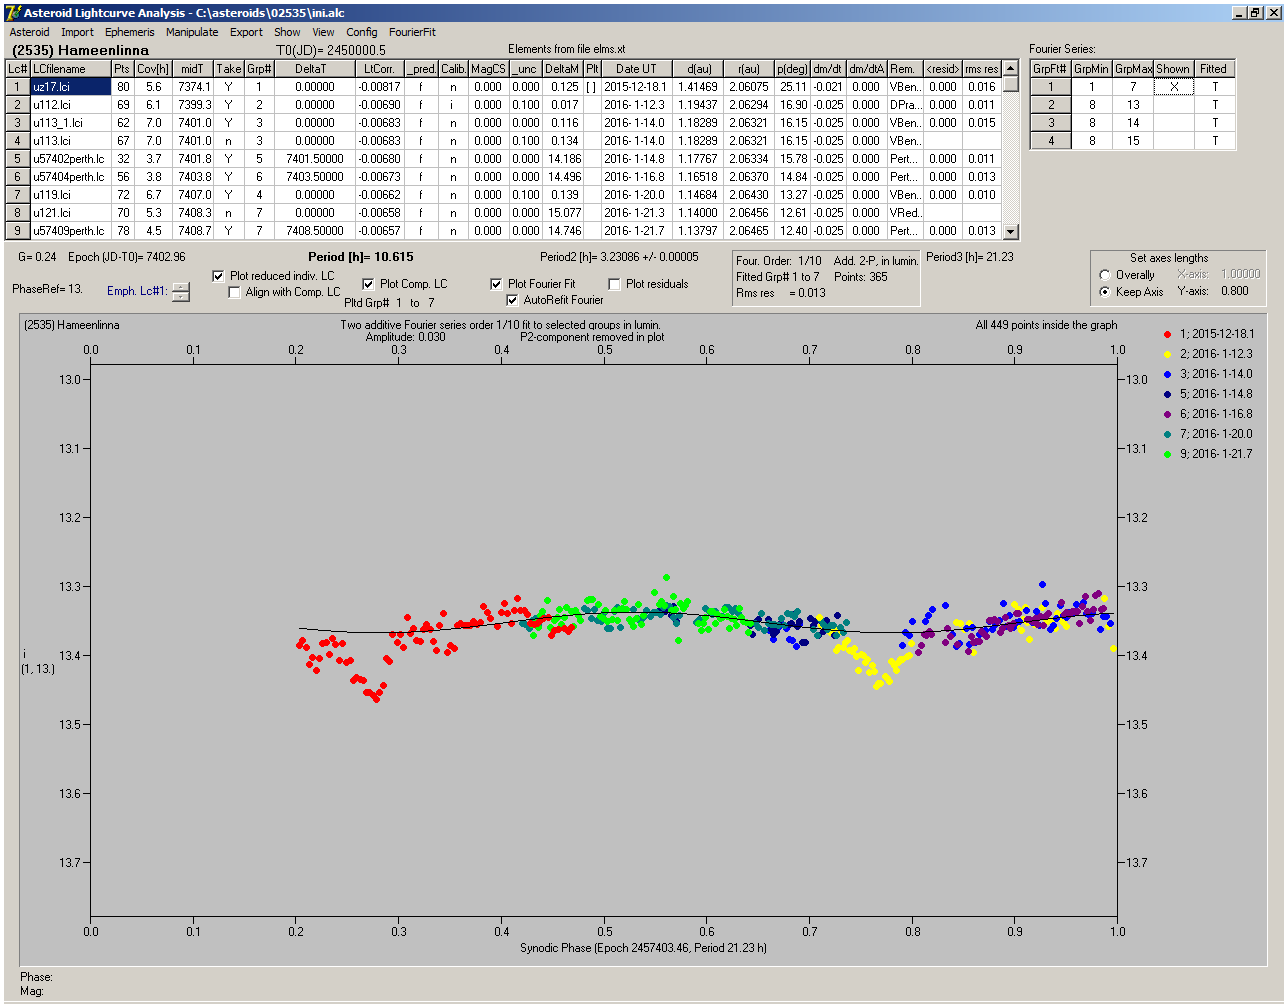Image resolution: width=1288 pixels, height=1004 pixels.
Task: Open the View menu
Action: tap(323, 32)
